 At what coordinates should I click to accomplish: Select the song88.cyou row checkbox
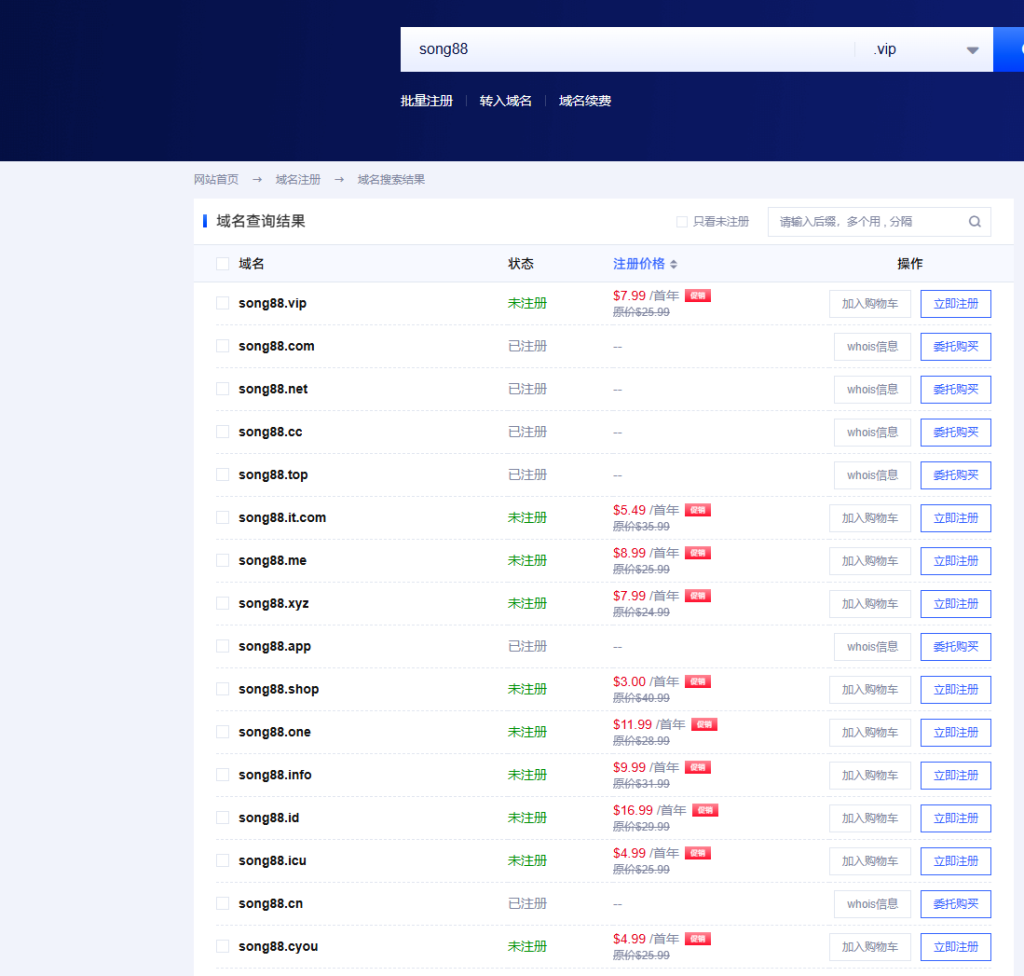223,946
